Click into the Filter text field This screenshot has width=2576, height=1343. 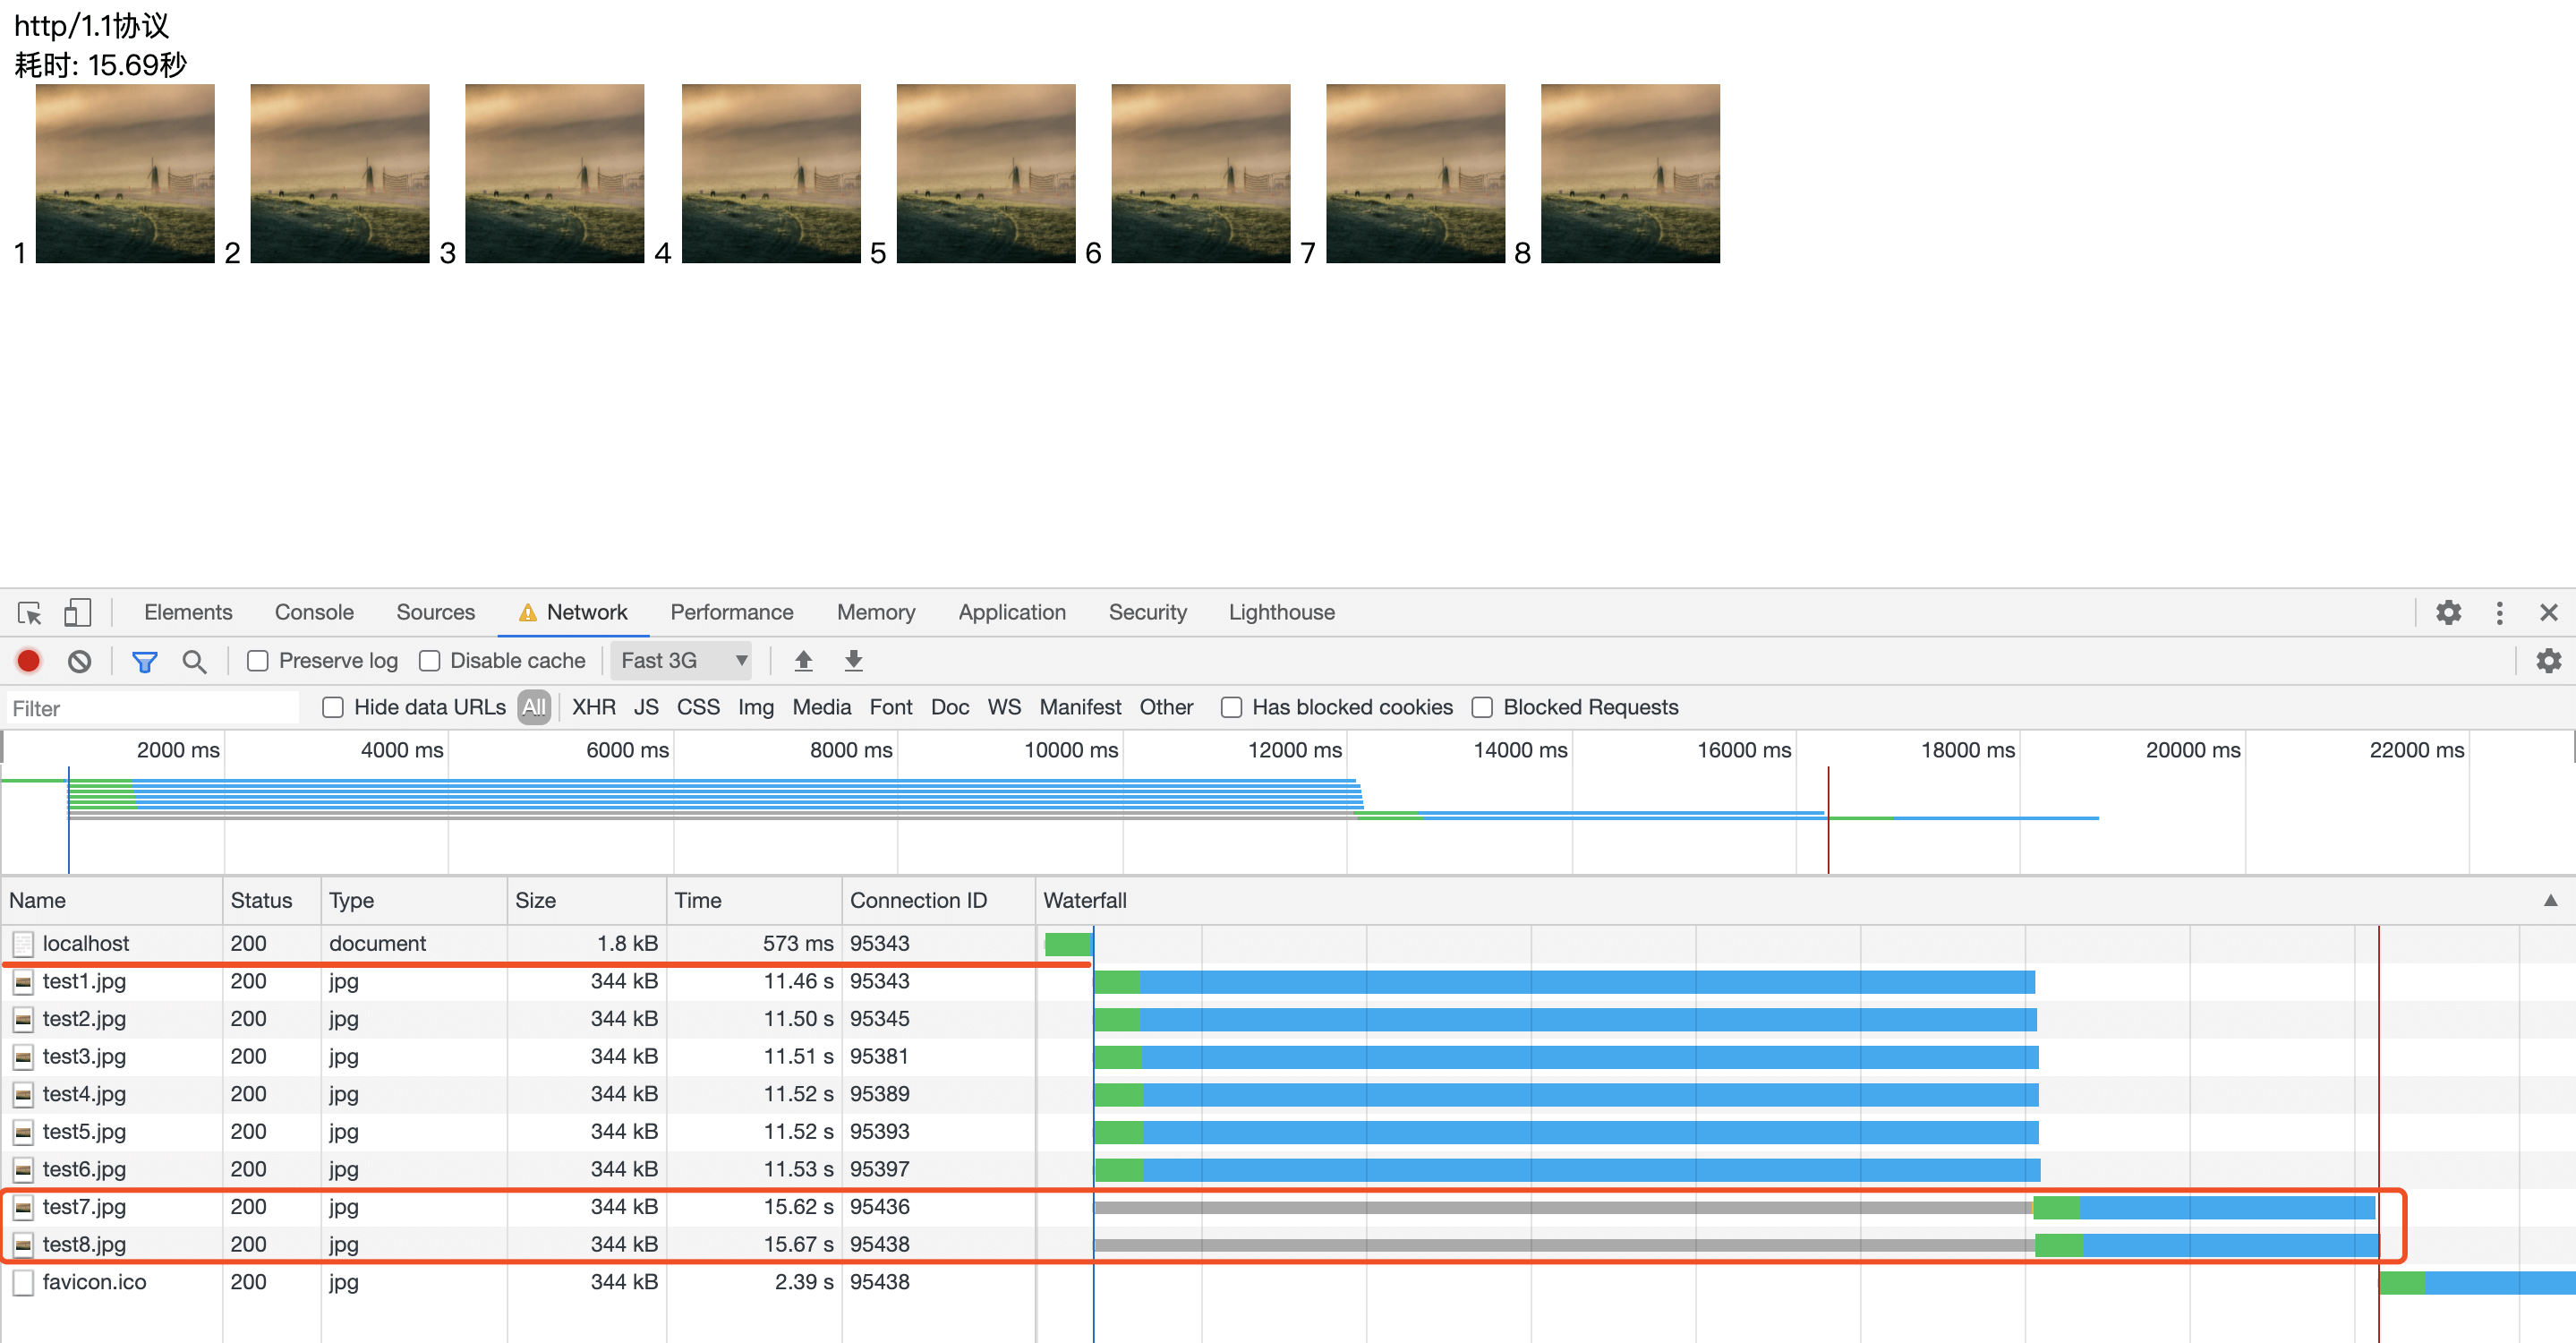pos(152,708)
